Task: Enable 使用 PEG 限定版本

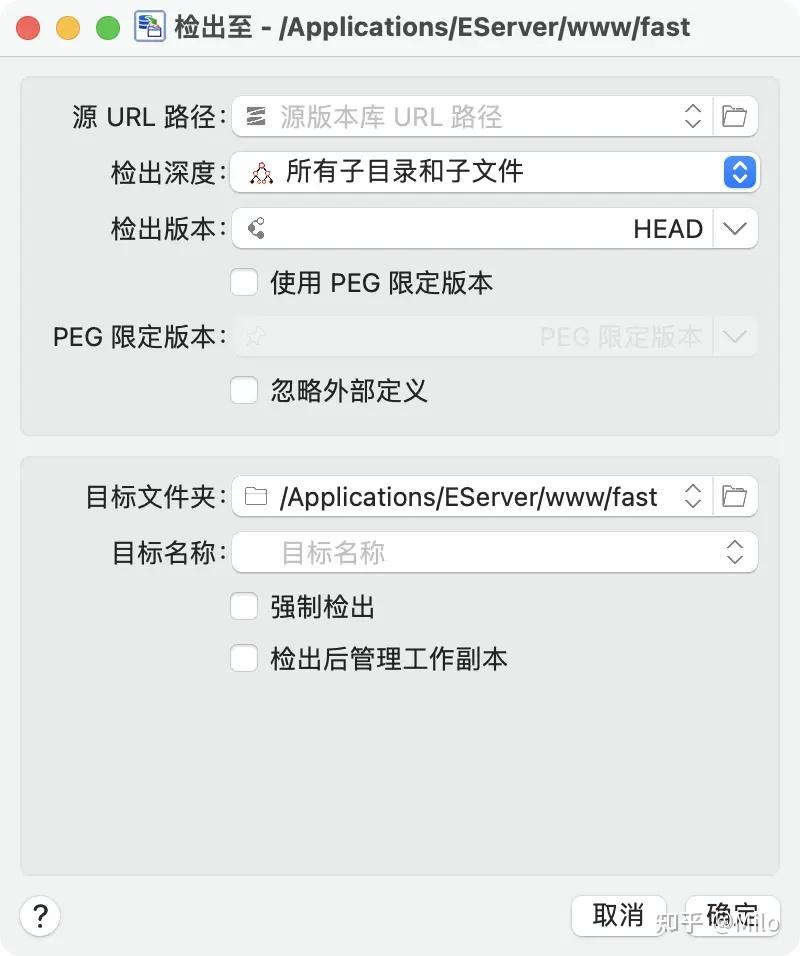Action: pyautogui.click(x=243, y=283)
